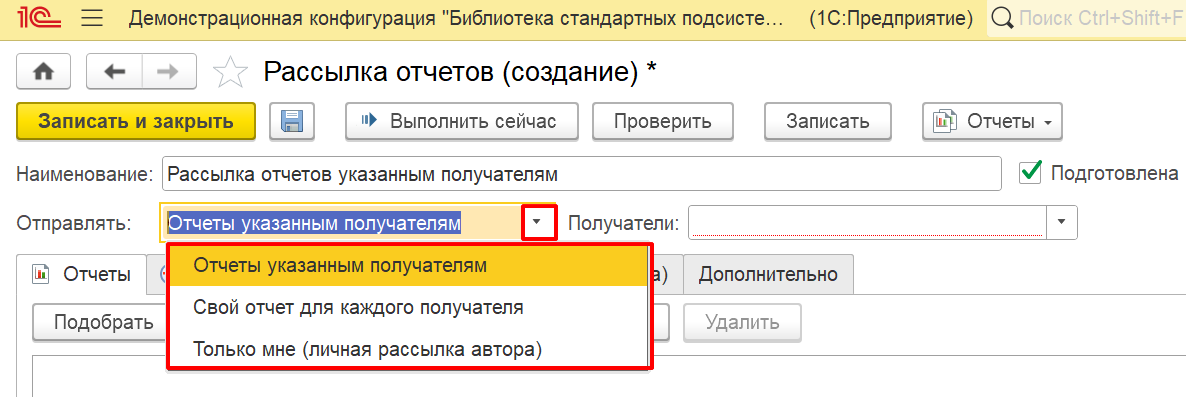The image size is (1186, 397).
Task: Save using the floppy disk icon
Action: [291, 121]
